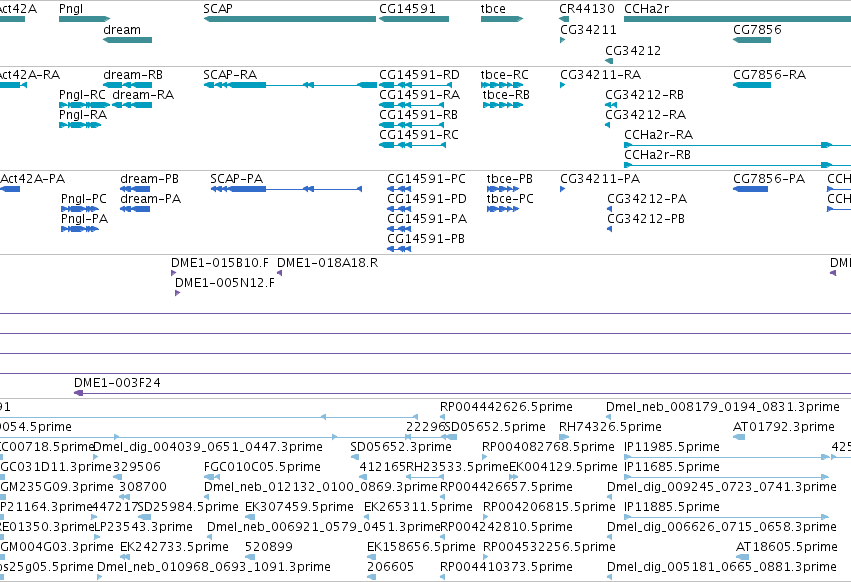Image resolution: width=851 pixels, height=582 pixels.
Task: Click protein label CG34212-PA
Action: coord(647,199)
